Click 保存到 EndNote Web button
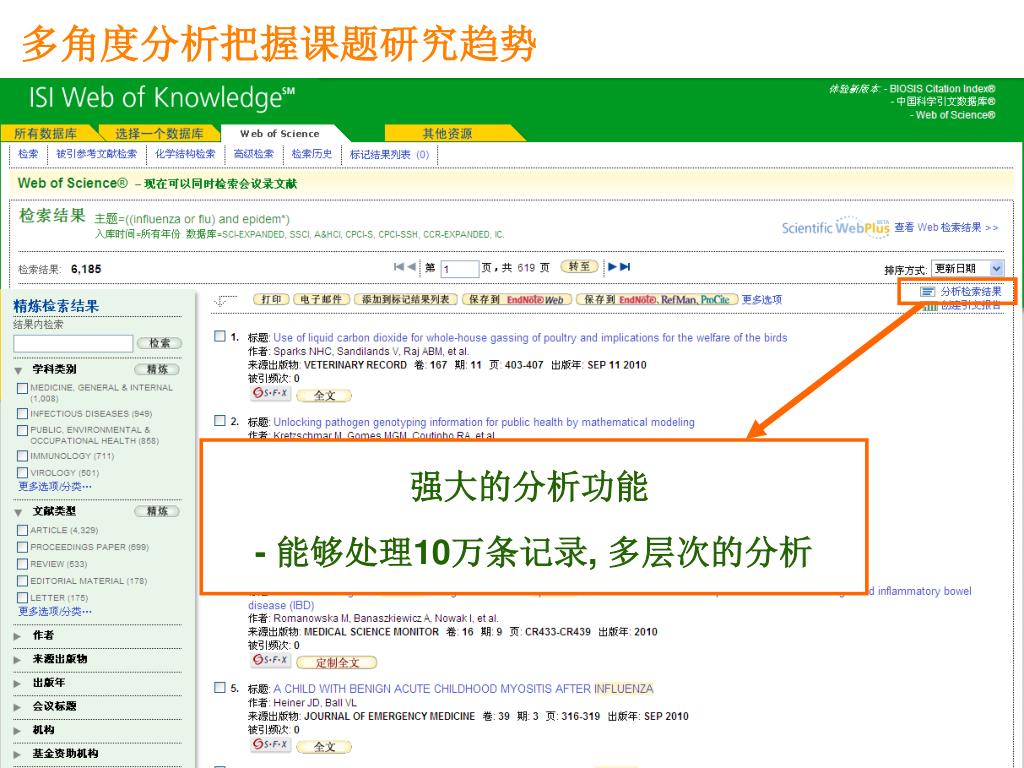Screen dimensions: 1024x768 point(517,299)
